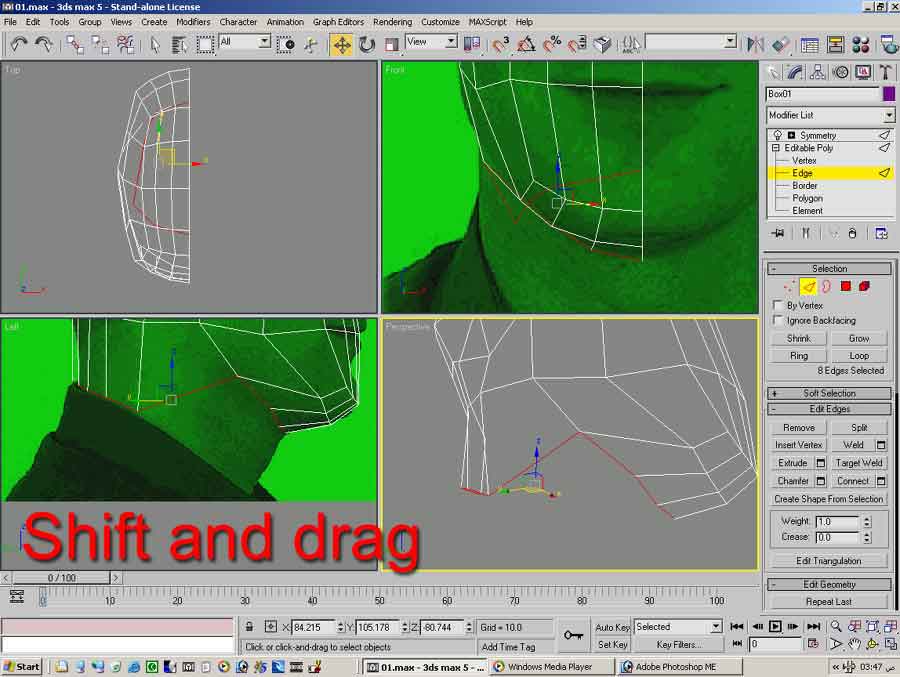Toggle the angle snap icon
The height and width of the screenshot is (677, 900).
coord(526,44)
